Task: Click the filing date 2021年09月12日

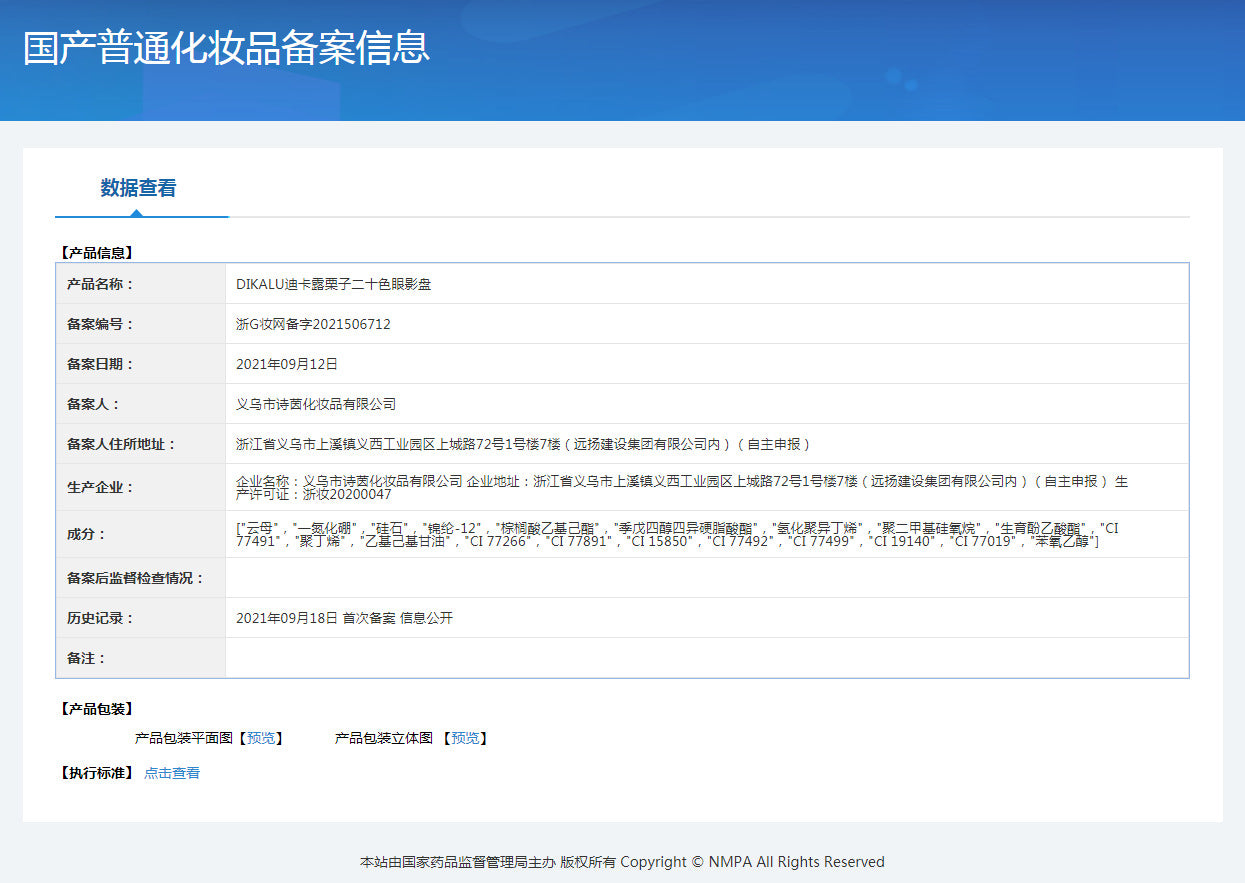Action: pyautogui.click(x=287, y=364)
